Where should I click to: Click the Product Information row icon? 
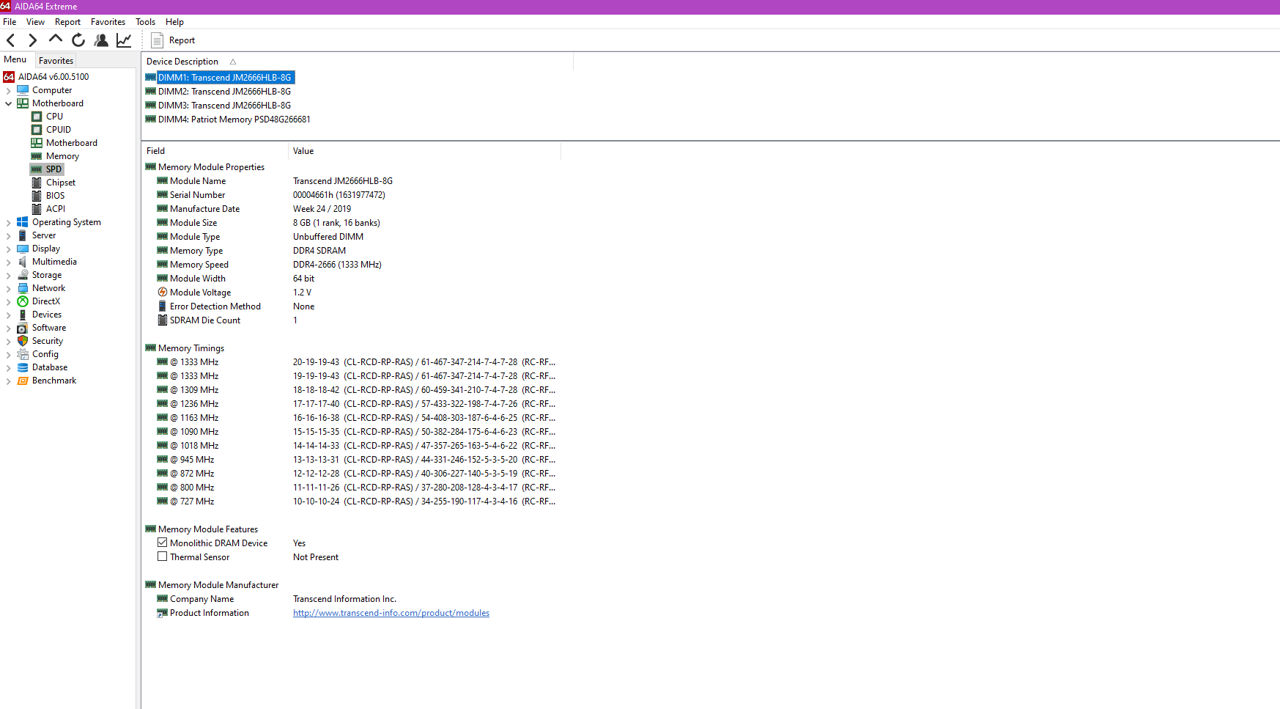coord(162,613)
